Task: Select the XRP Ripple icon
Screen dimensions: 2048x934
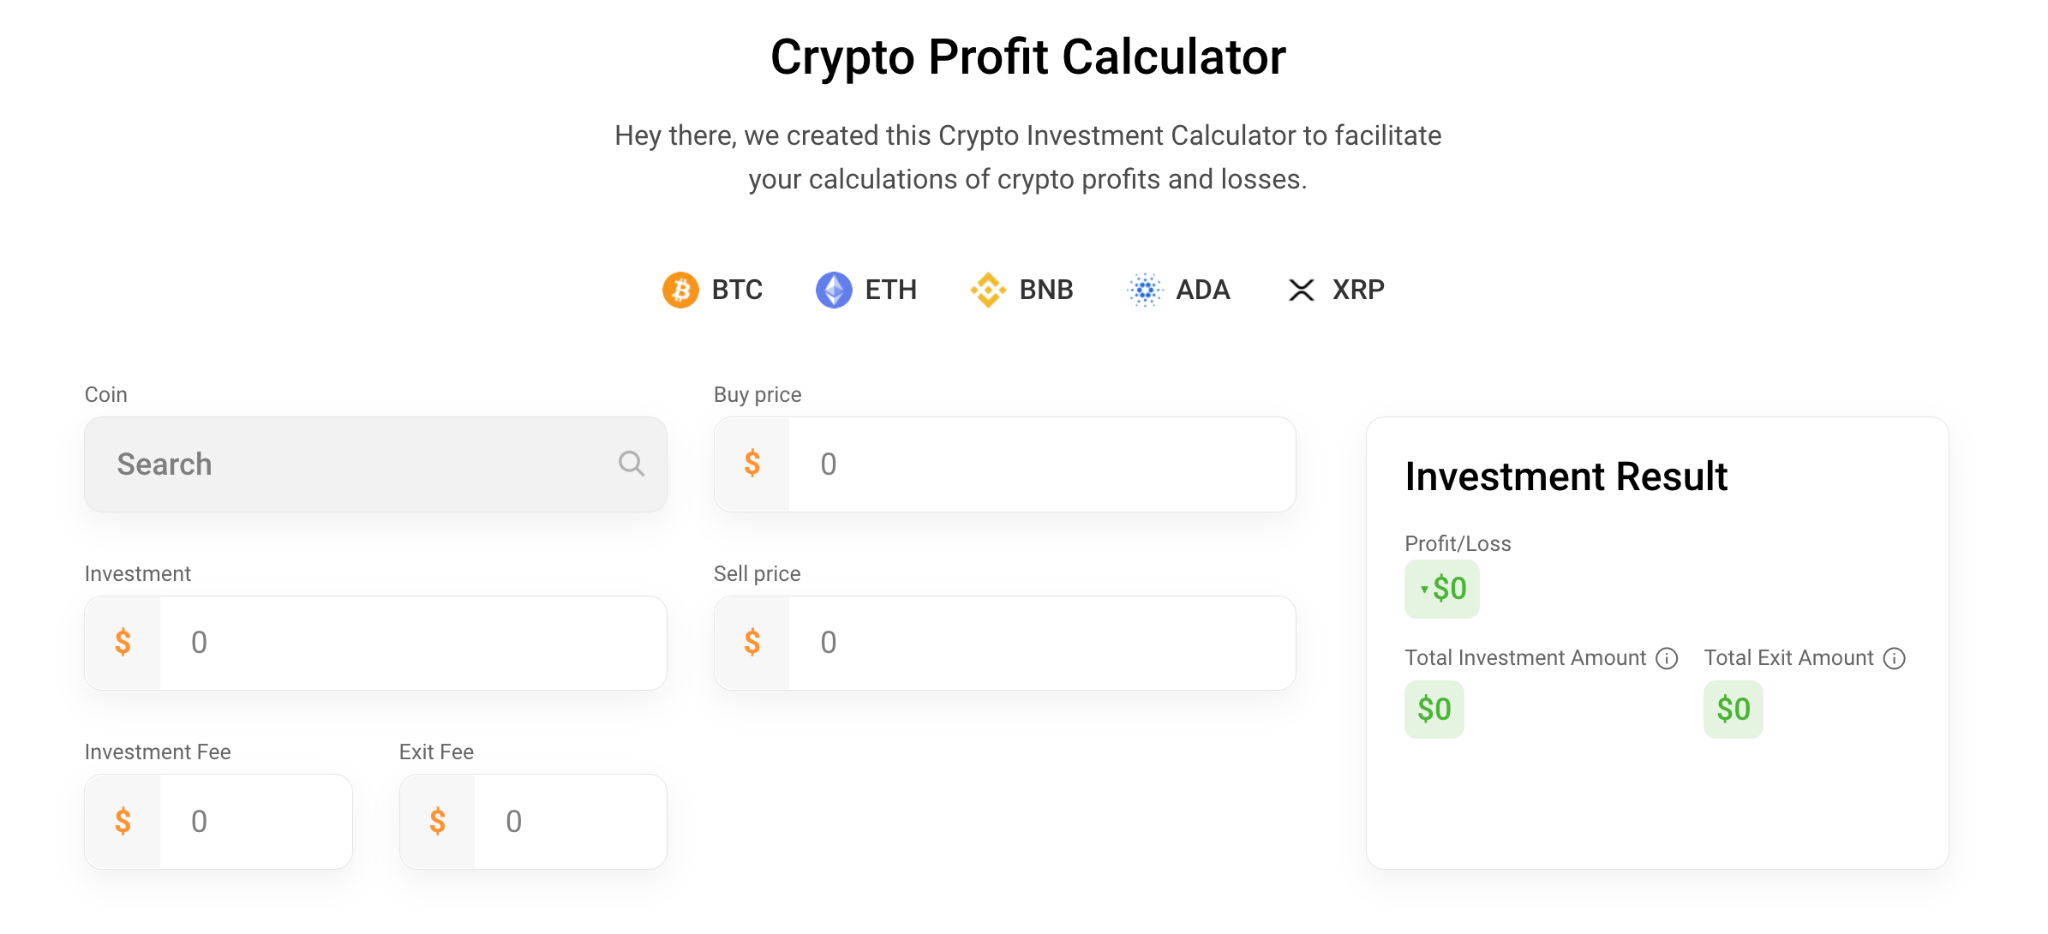Action: pyautogui.click(x=1301, y=290)
